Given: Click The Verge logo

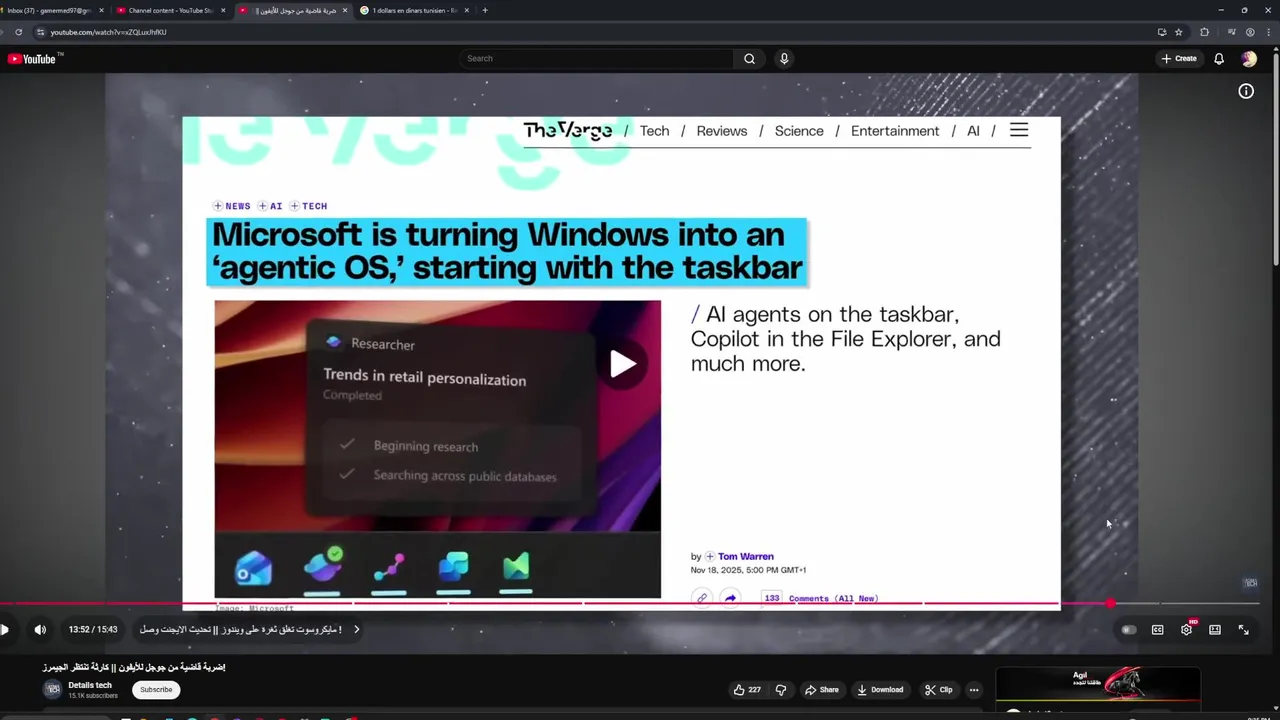Looking at the screenshot, I should [567, 130].
